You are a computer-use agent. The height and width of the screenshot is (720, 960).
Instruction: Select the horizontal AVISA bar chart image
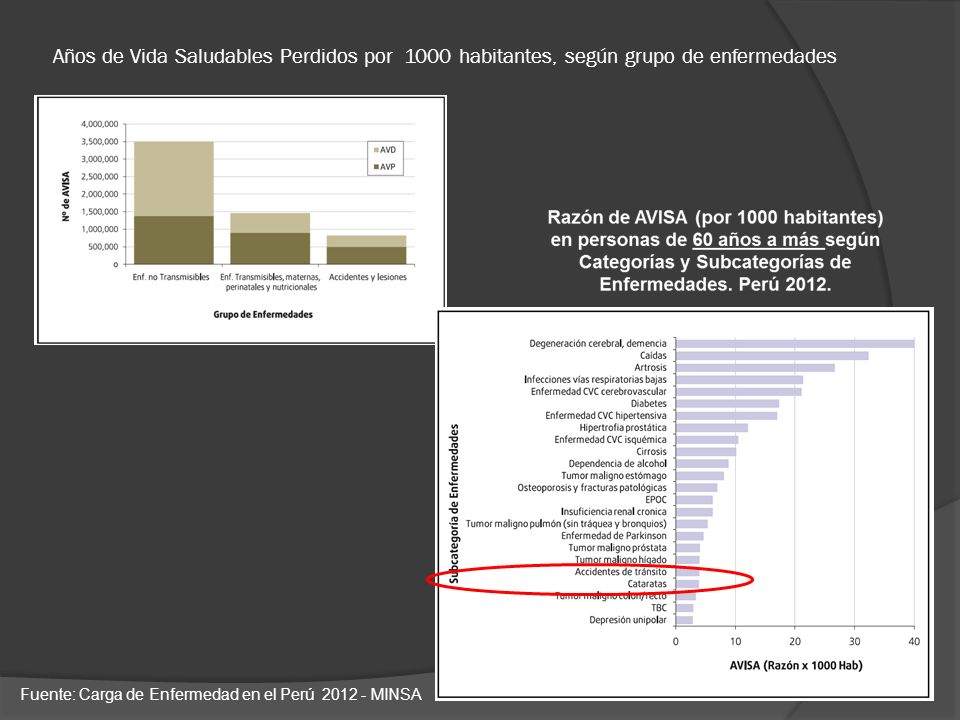coord(685,503)
